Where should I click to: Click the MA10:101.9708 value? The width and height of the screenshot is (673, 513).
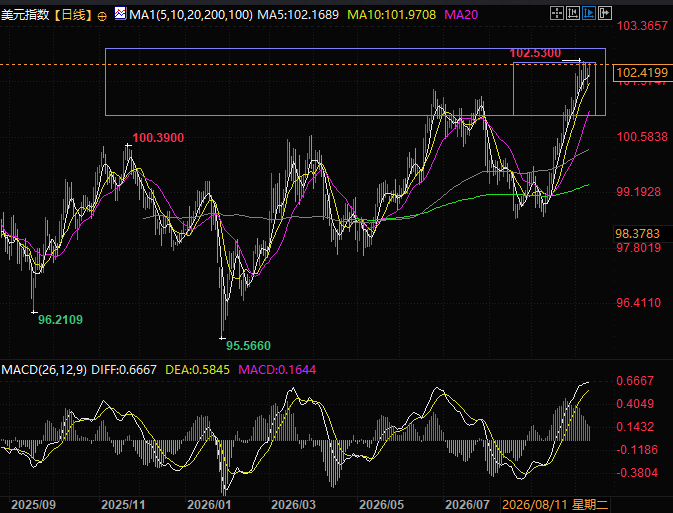(x=391, y=15)
